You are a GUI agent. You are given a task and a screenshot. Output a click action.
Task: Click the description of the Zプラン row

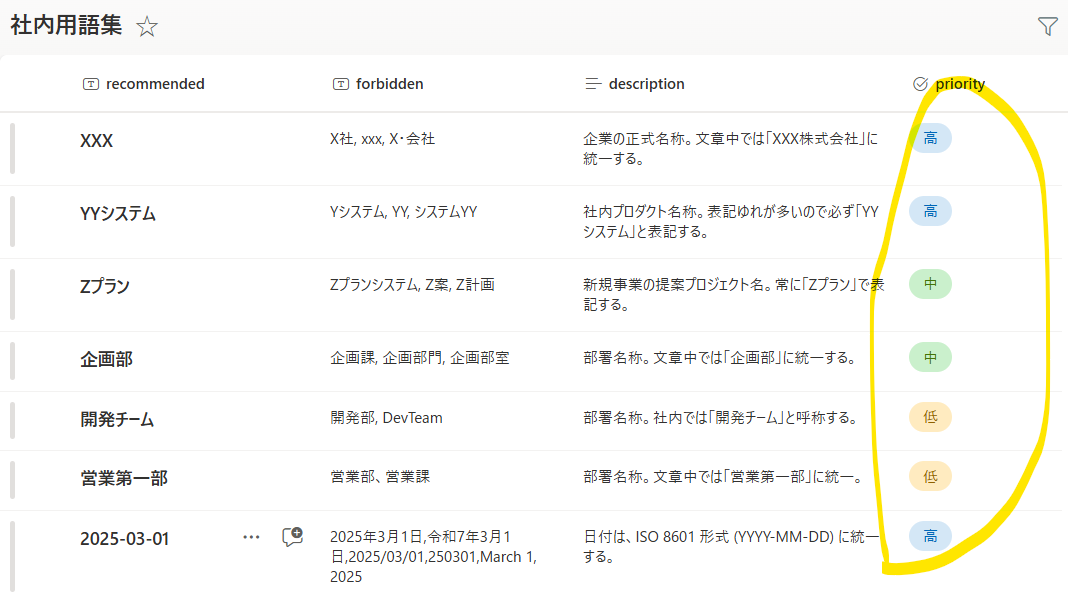pos(734,294)
